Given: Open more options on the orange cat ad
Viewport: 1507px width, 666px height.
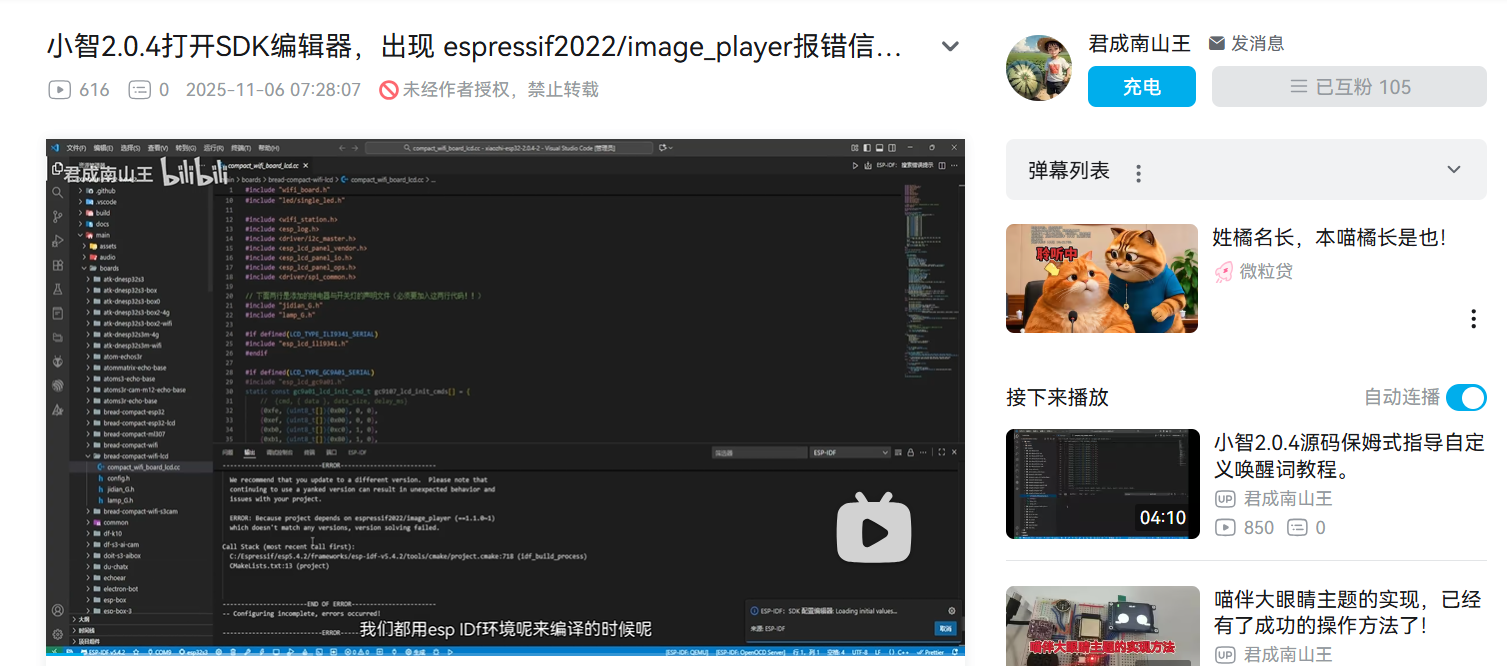Looking at the screenshot, I should [x=1473, y=319].
